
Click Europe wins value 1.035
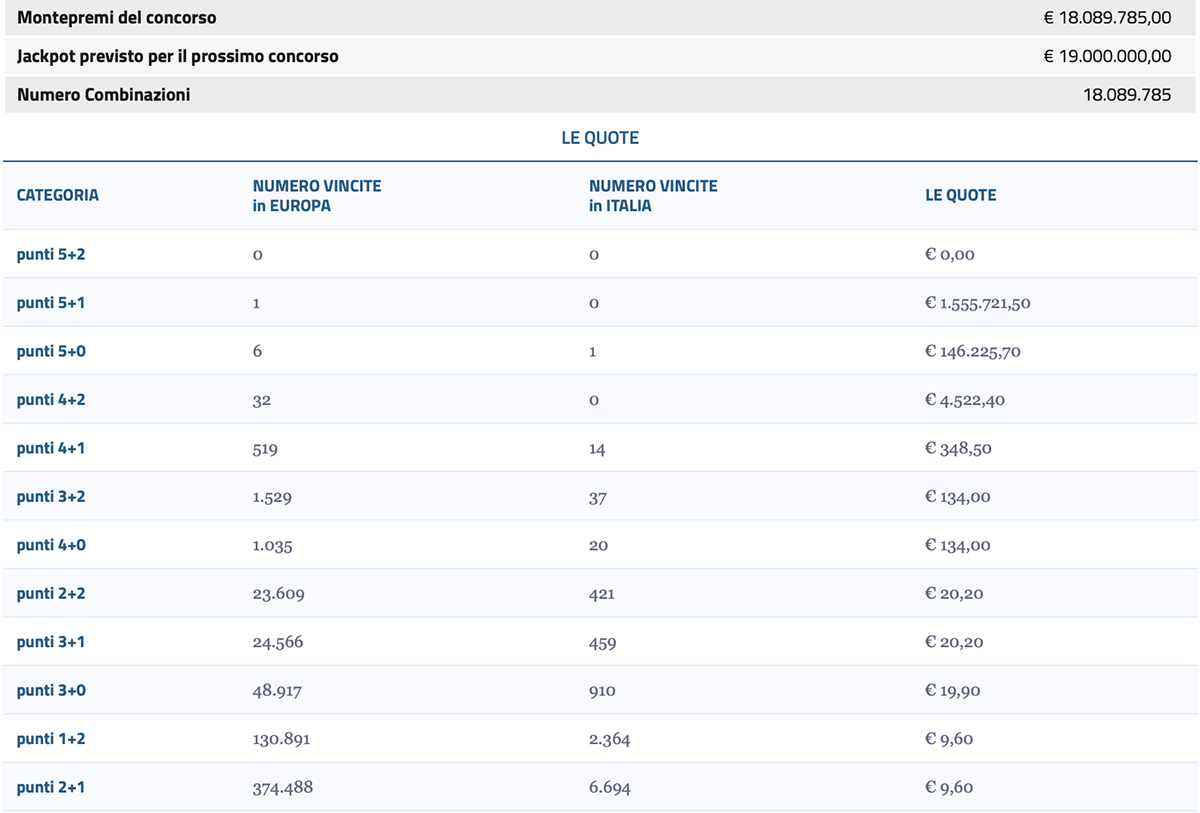coord(273,546)
